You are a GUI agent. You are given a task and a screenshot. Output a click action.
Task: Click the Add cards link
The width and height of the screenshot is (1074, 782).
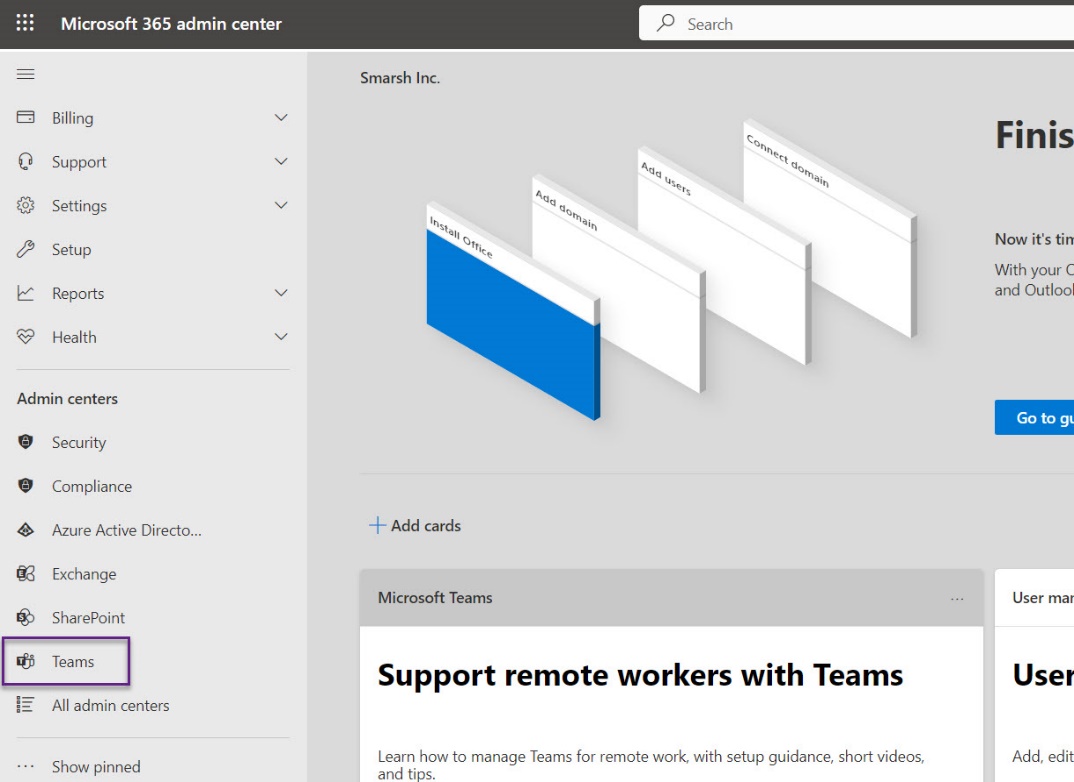[414, 525]
